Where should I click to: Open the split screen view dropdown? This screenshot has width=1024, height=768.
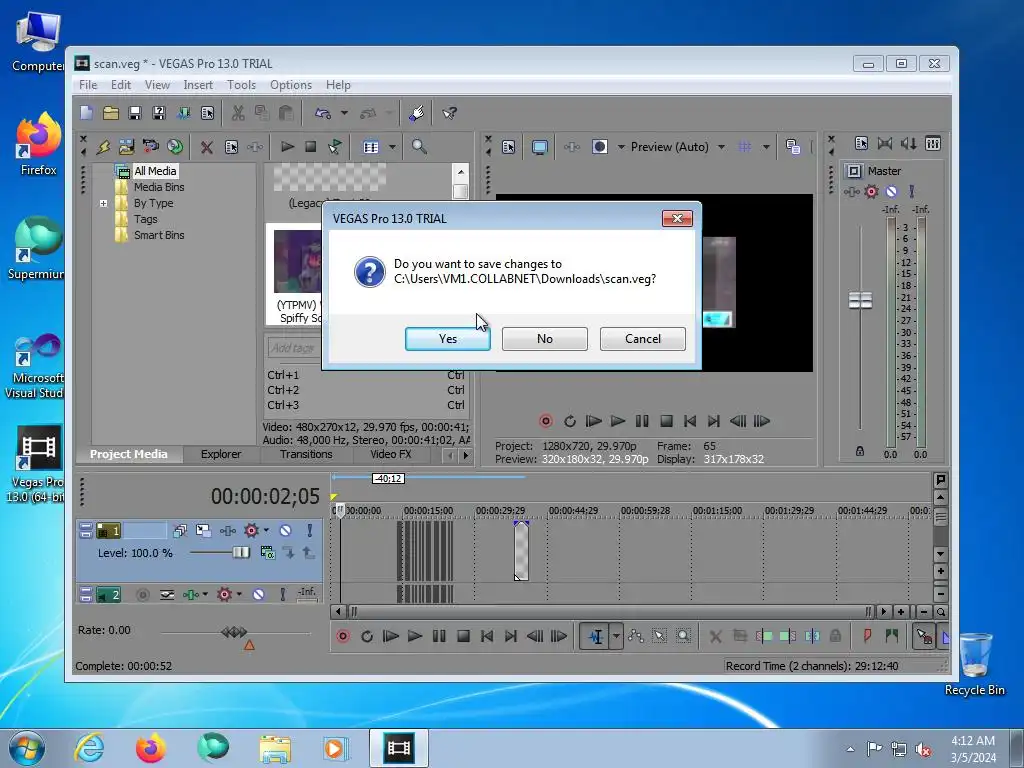(x=620, y=147)
